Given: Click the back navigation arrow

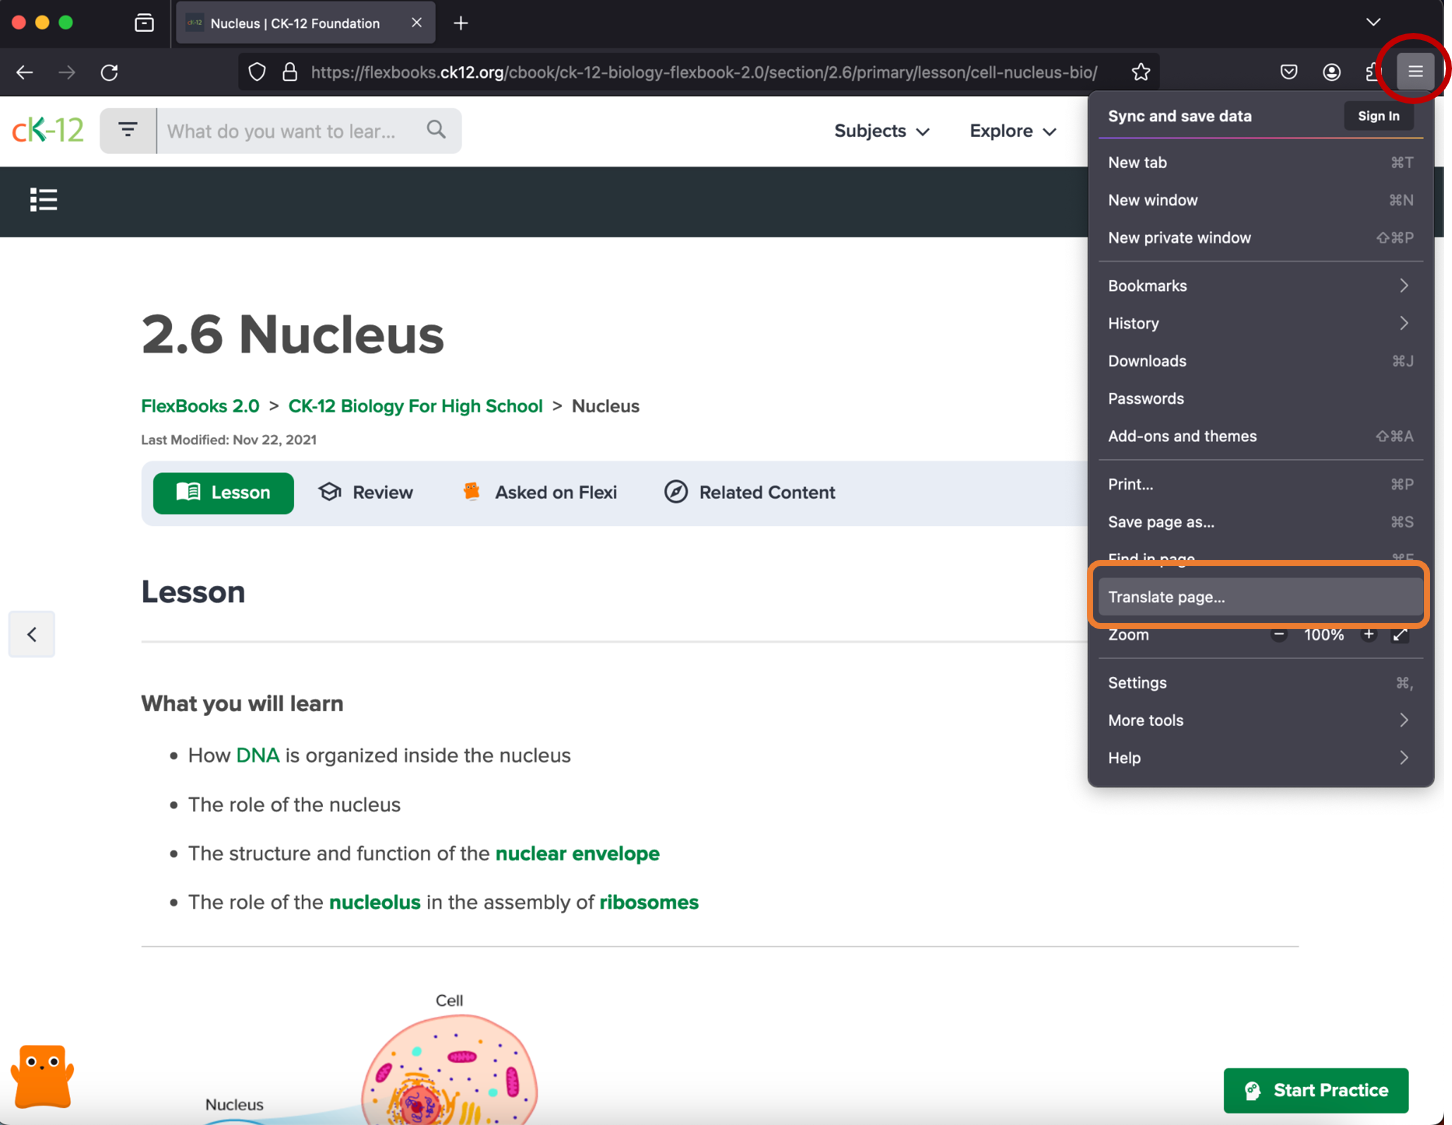Looking at the screenshot, I should tap(25, 72).
